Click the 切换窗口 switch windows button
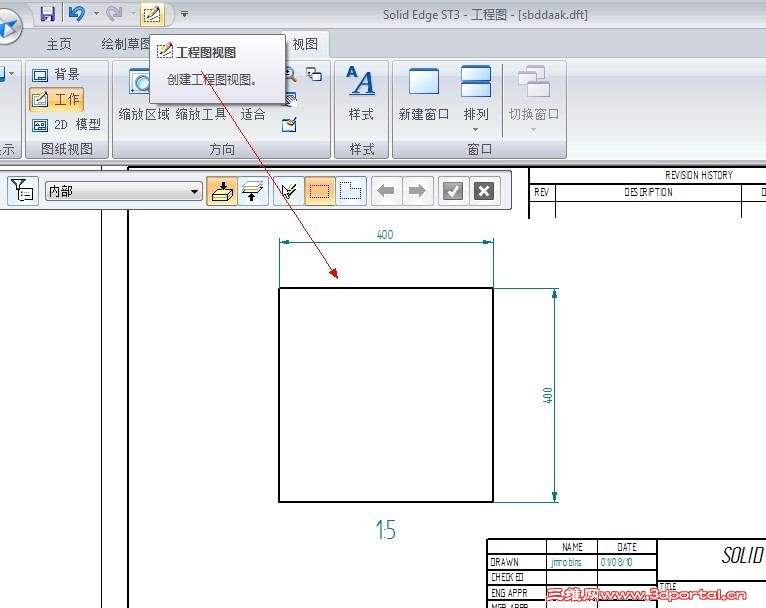The height and width of the screenshot is (608, 766). point(533,94)
